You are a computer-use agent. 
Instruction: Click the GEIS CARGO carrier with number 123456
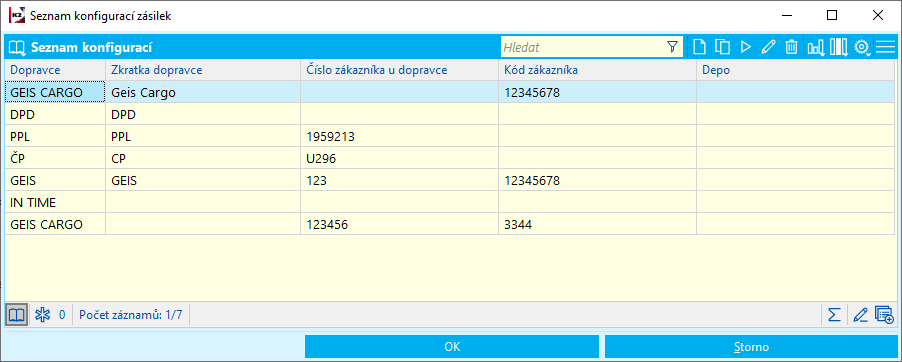pyautogui.click(x=55, y=224)
